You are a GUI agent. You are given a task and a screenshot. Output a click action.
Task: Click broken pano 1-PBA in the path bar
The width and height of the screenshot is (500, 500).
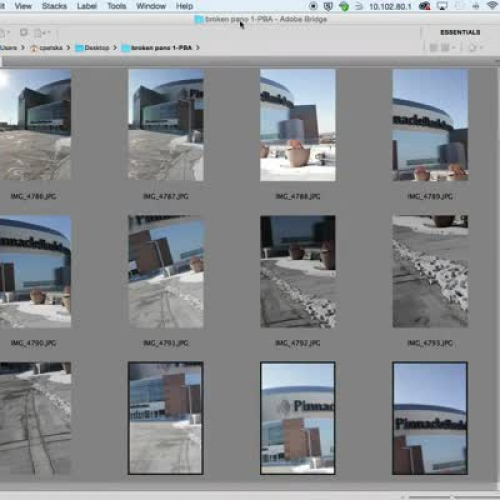click(x=161, y=48)
